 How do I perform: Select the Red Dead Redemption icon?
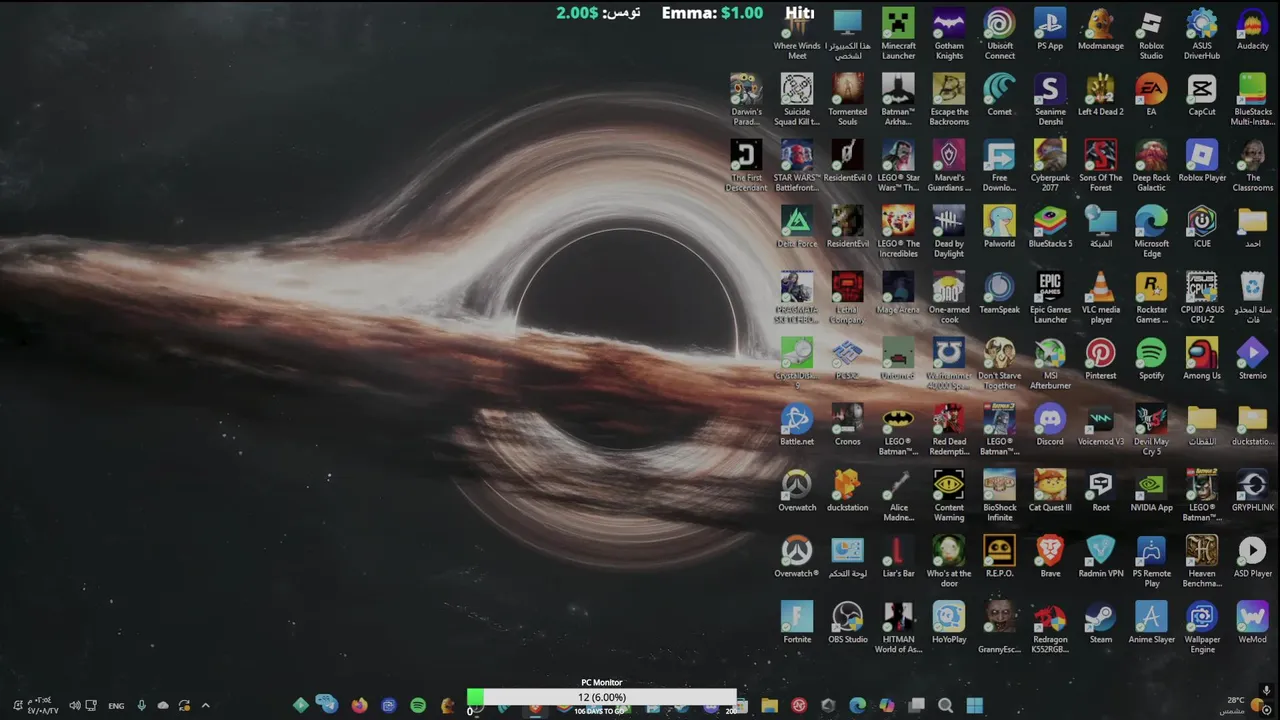click(949, 430)
